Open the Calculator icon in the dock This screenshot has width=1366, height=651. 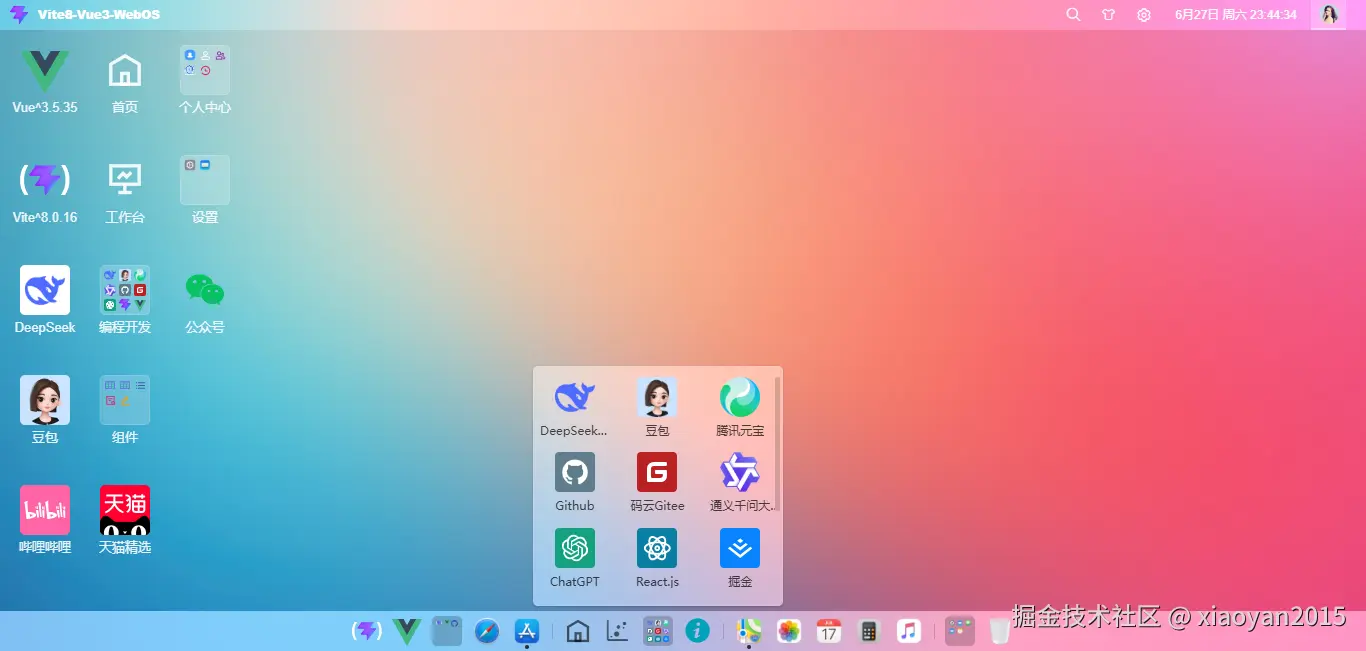pos(869,631)
